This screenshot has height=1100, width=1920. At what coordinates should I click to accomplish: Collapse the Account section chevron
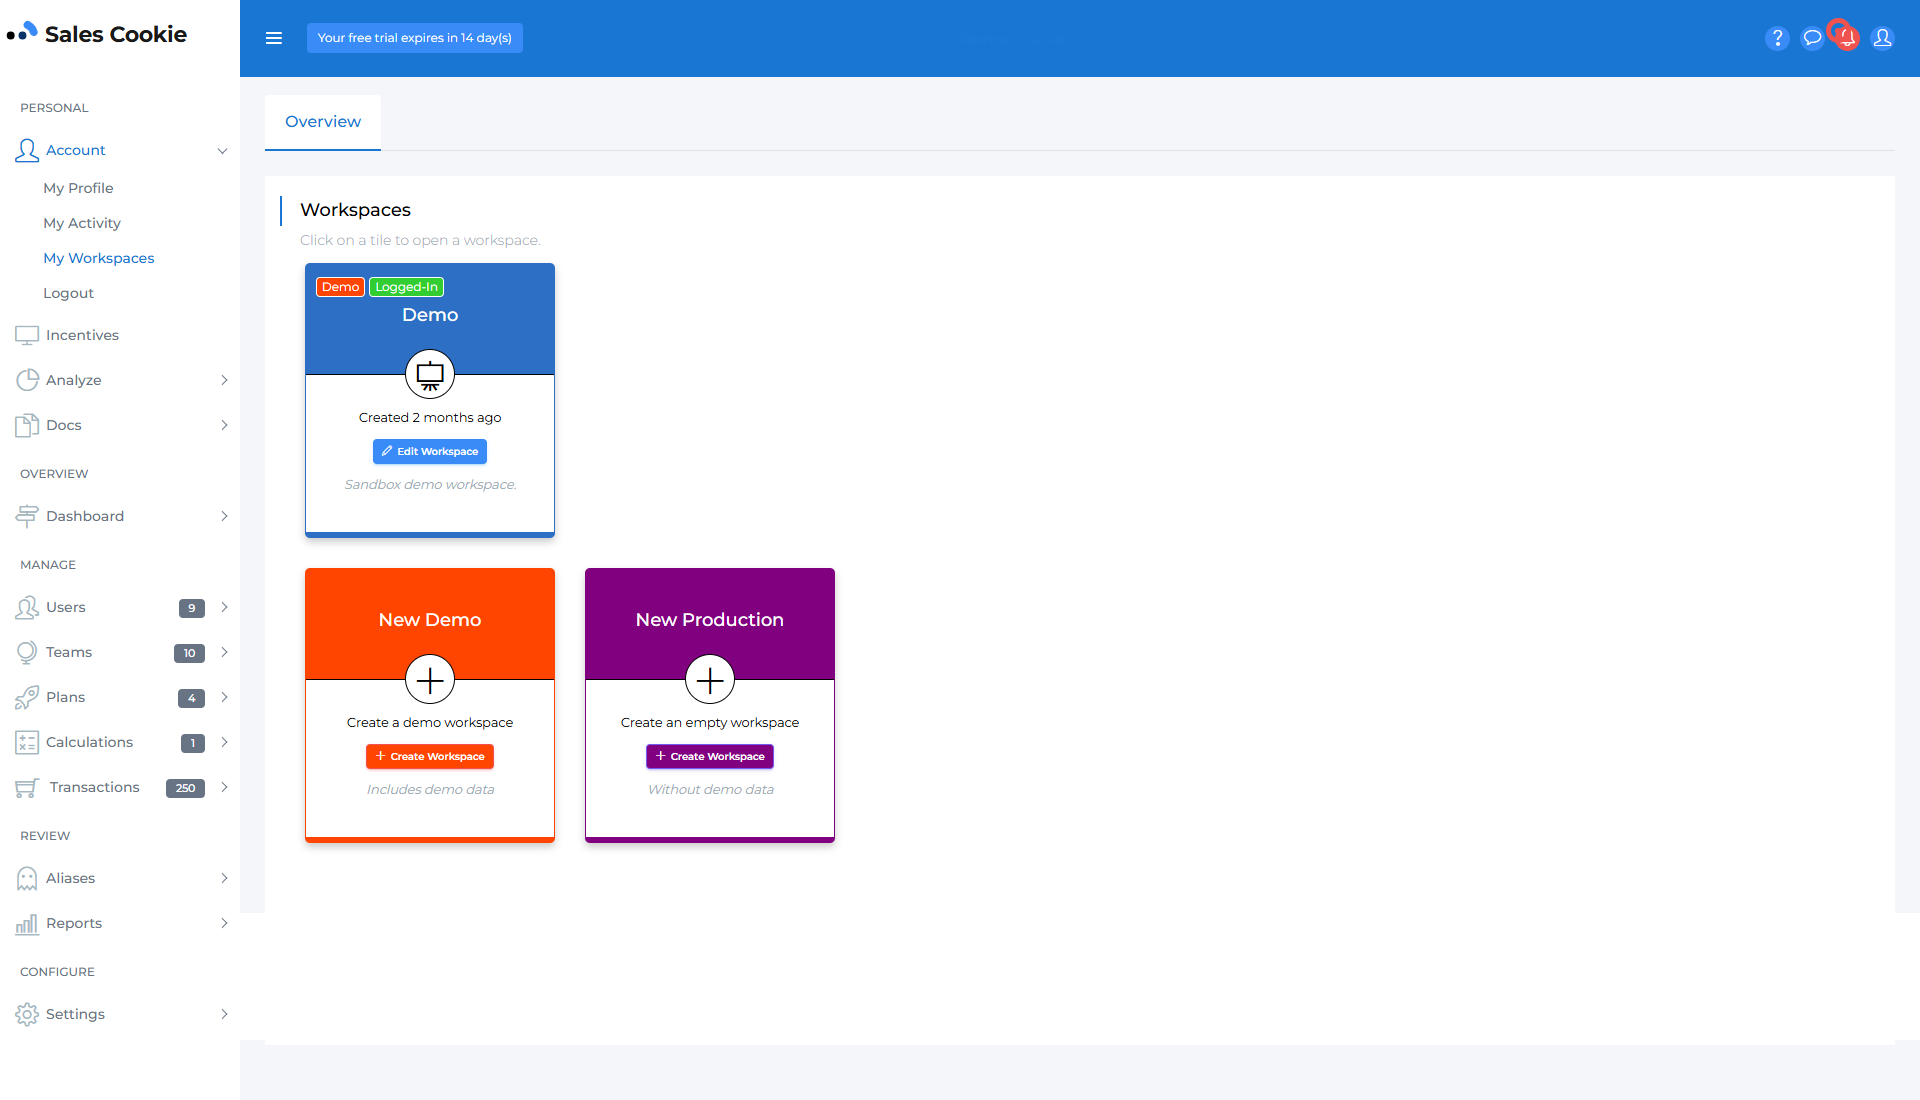[x=222, y=151]
